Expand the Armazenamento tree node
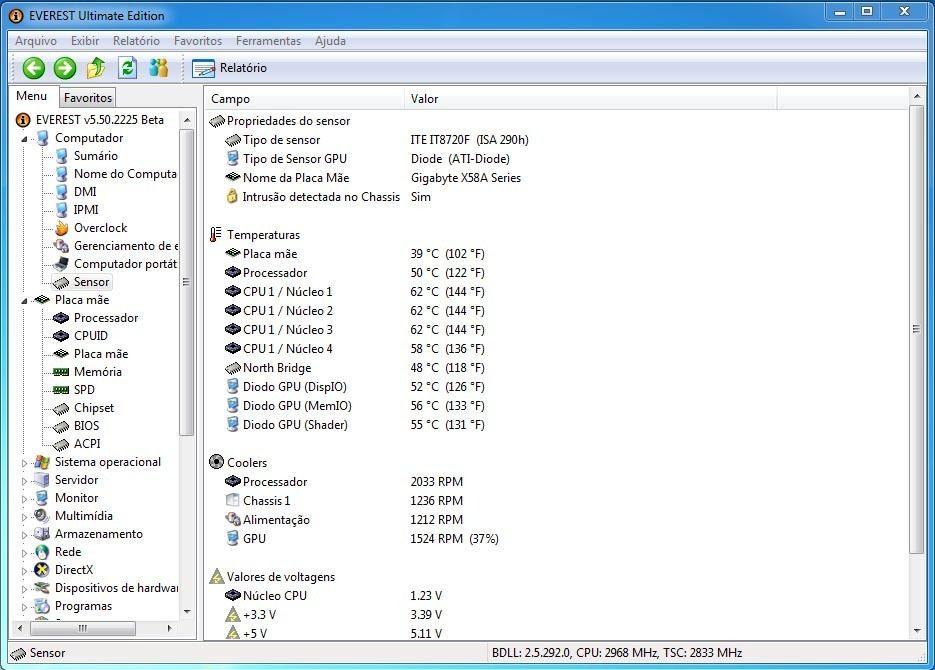This screenshot has width=935, height=670. (x=25, y=535)
